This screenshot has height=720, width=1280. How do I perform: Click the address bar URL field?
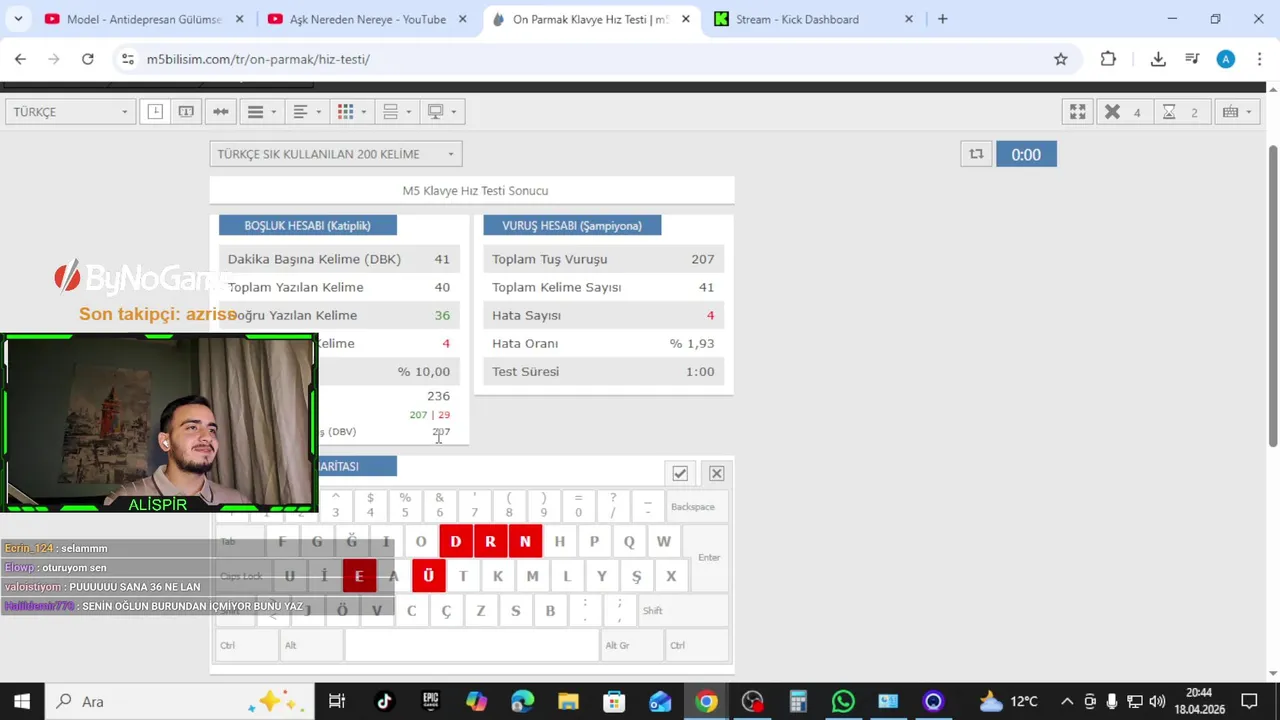coord(596,59)
